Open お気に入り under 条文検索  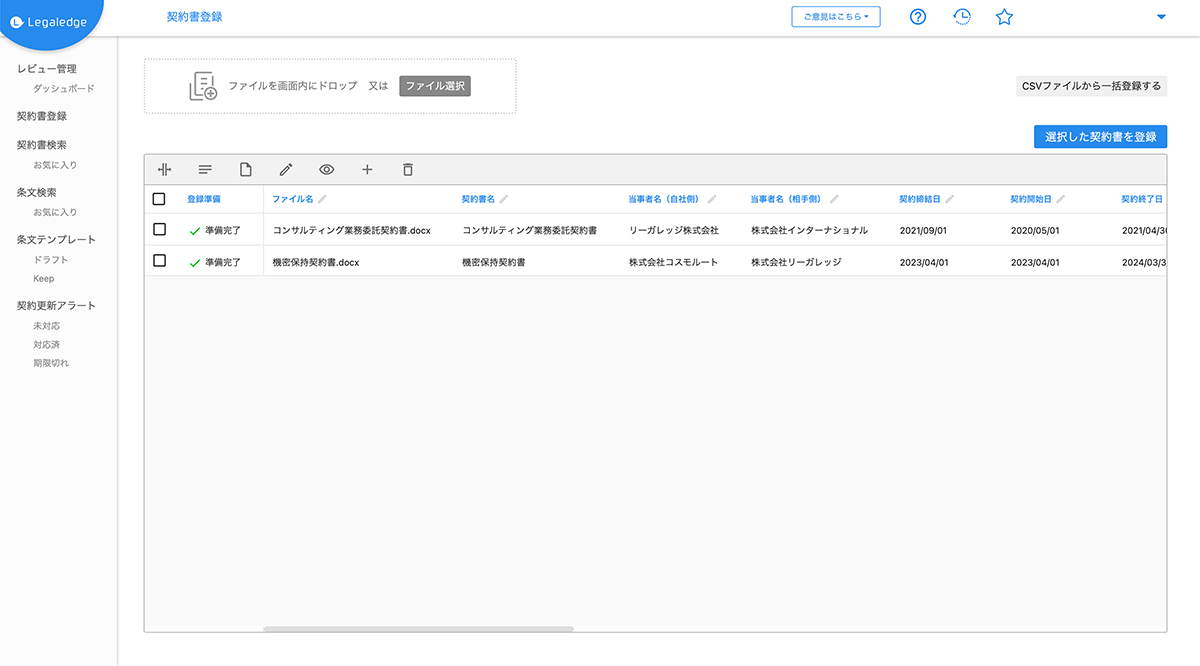55,212
